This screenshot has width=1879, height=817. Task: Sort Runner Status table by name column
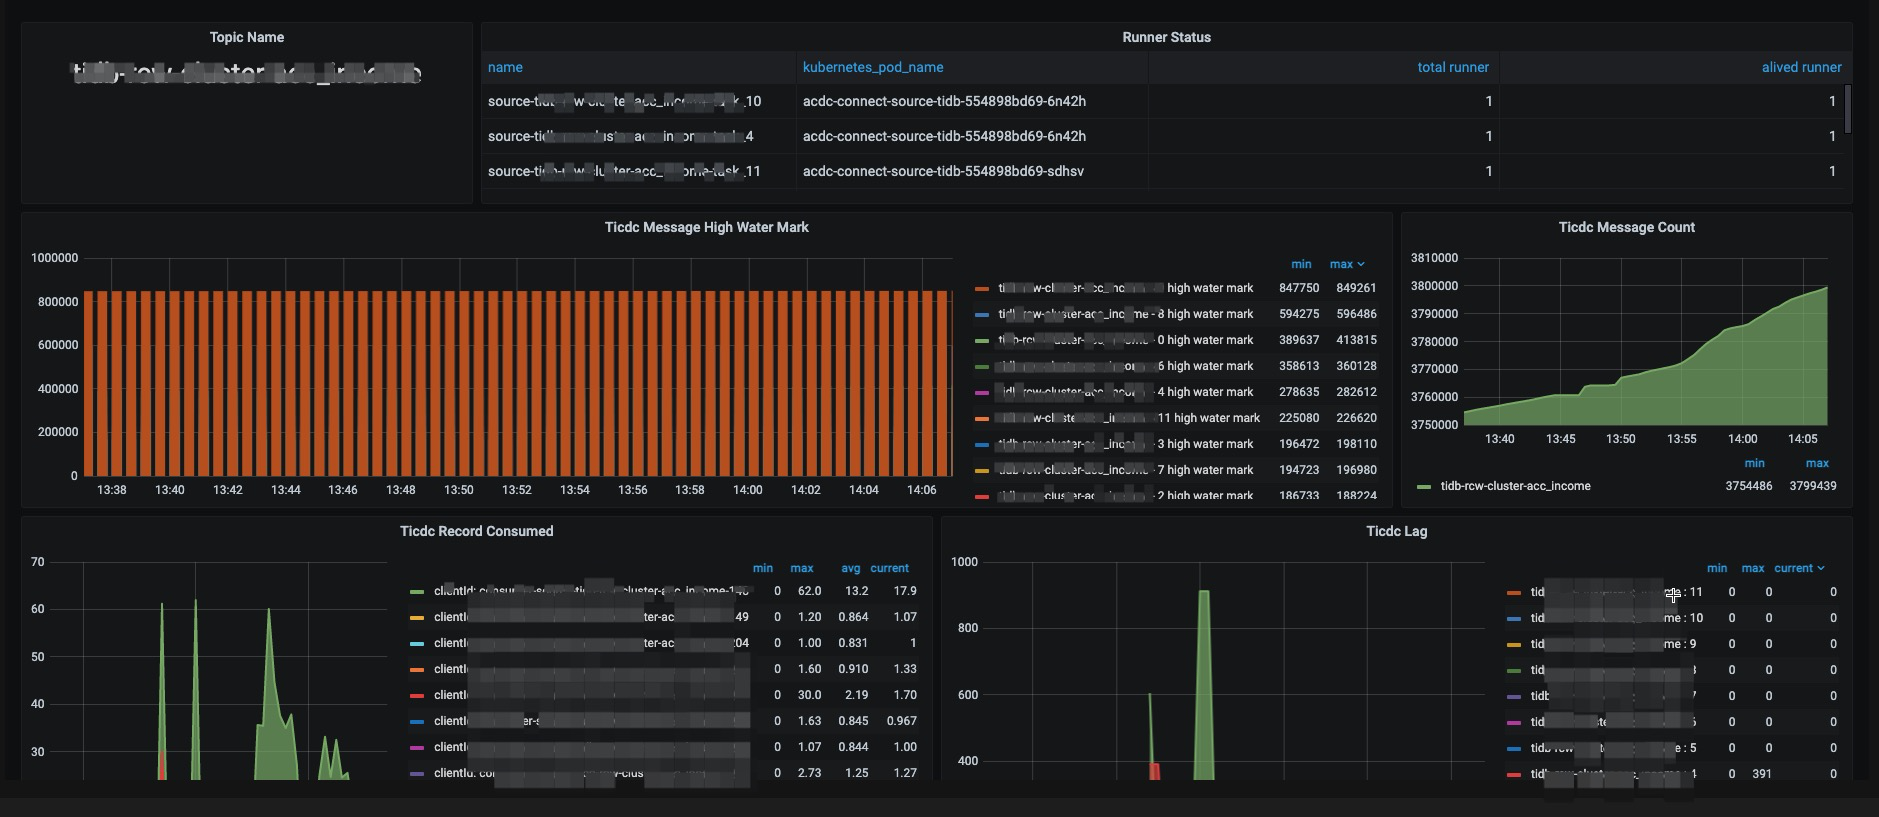click(505, 67)
